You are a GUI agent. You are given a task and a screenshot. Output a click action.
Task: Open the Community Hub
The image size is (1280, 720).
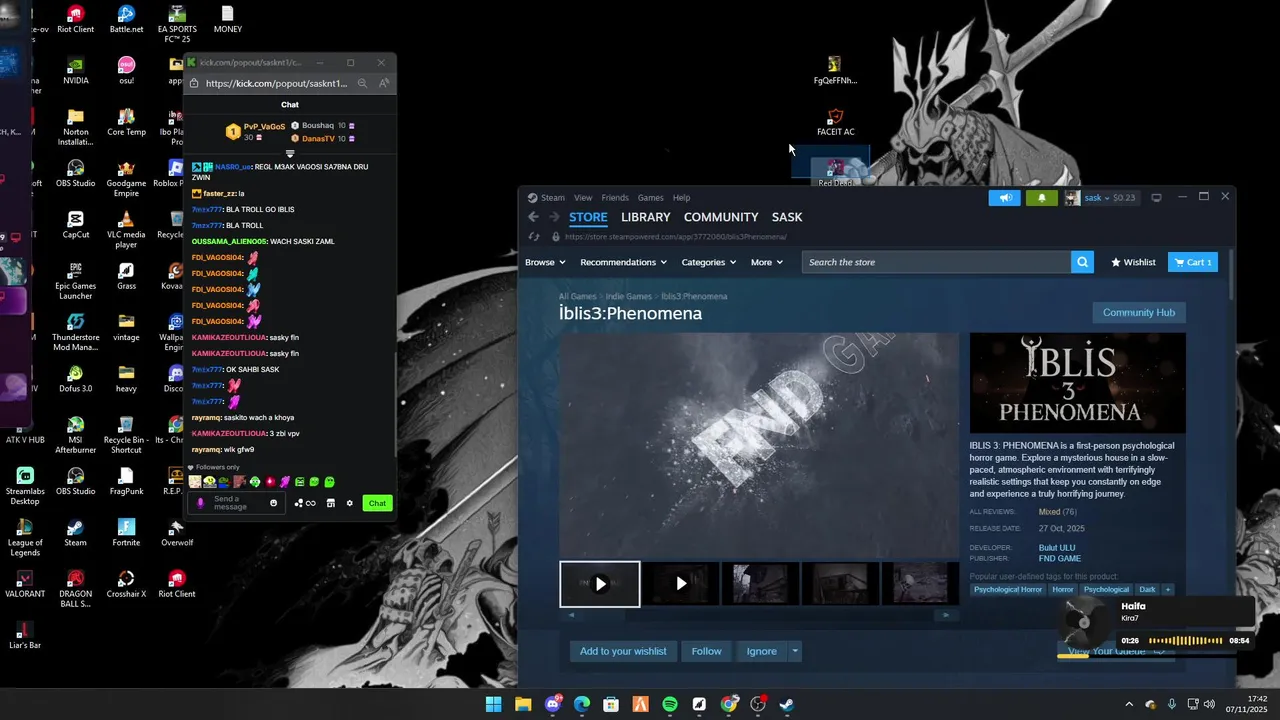click(1139, 313)
